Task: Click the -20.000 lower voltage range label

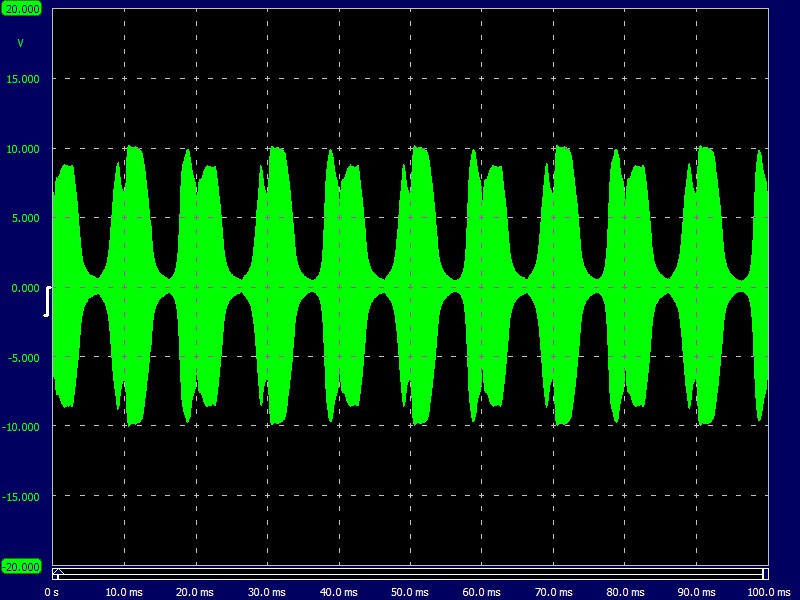Action: (x=21, y=567)
